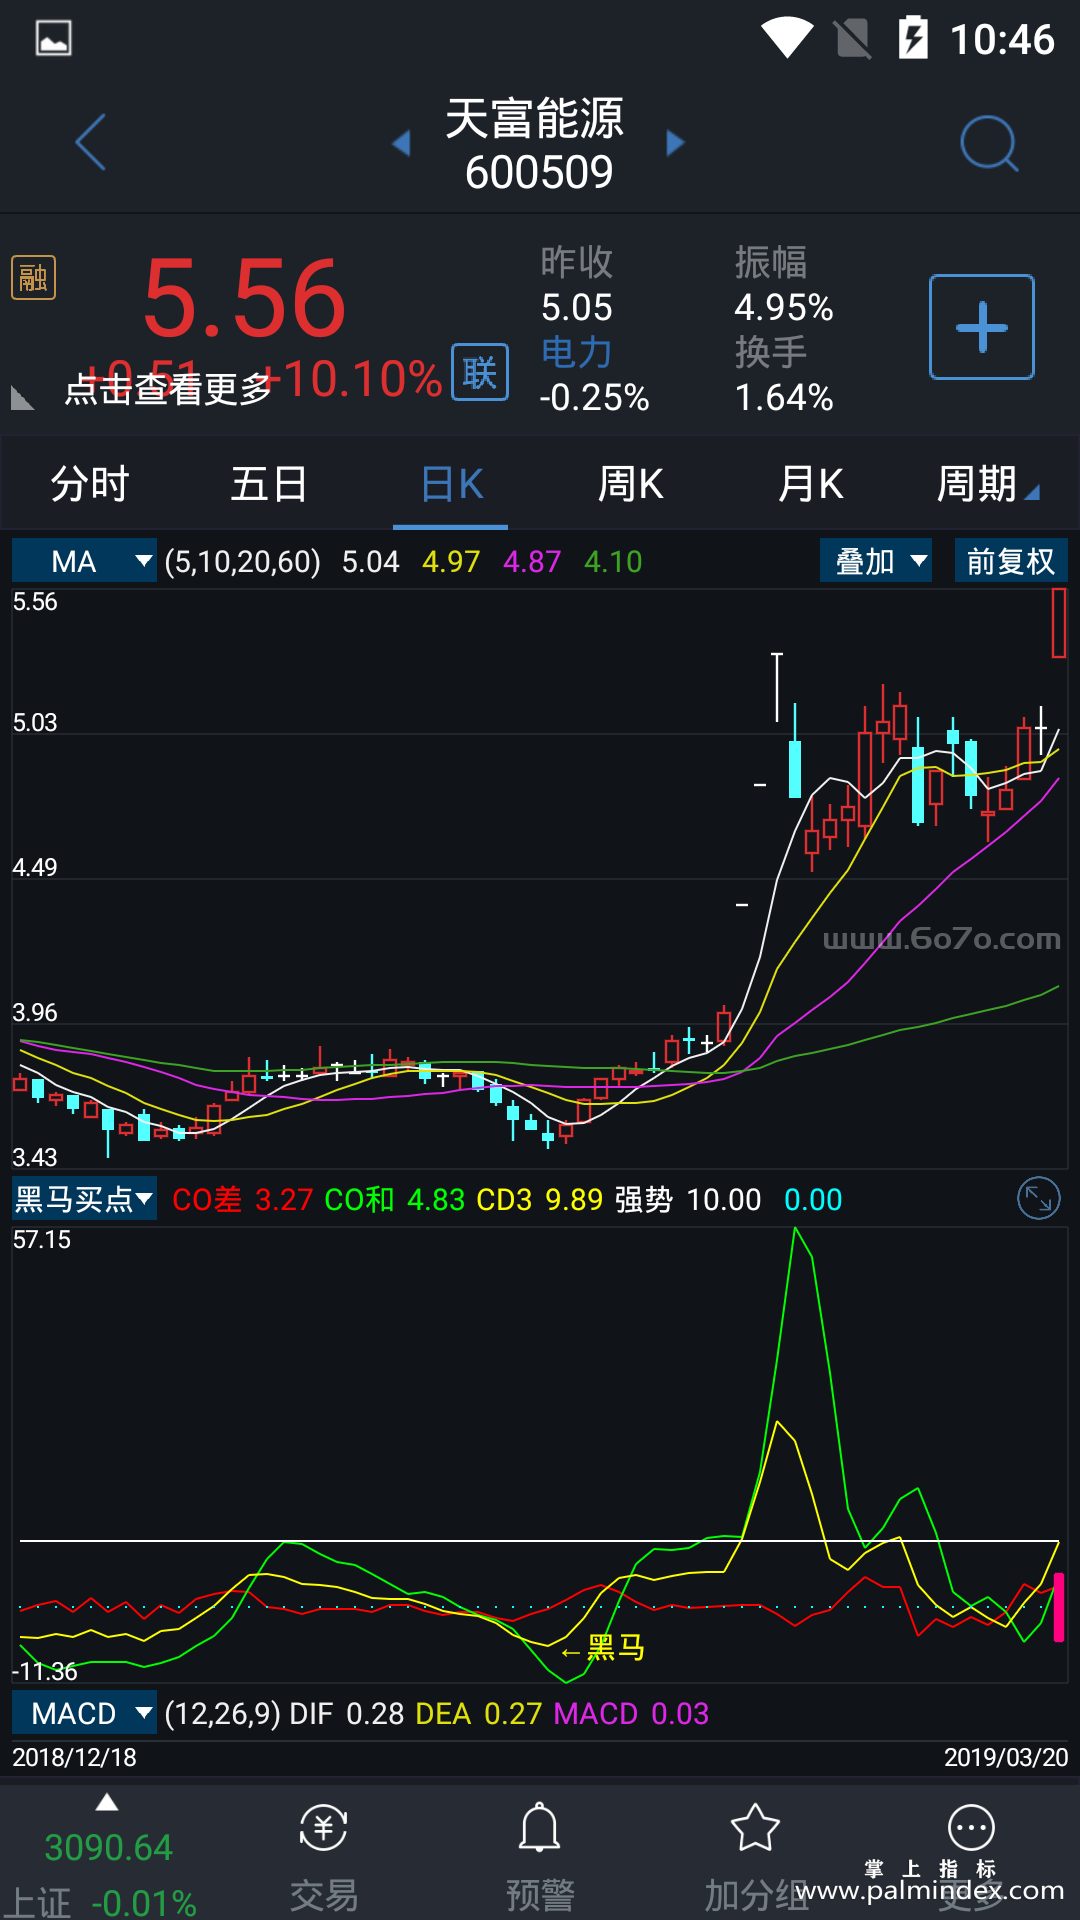
Task: Add stock to watchlist with plus button
Action: (982, 327)
